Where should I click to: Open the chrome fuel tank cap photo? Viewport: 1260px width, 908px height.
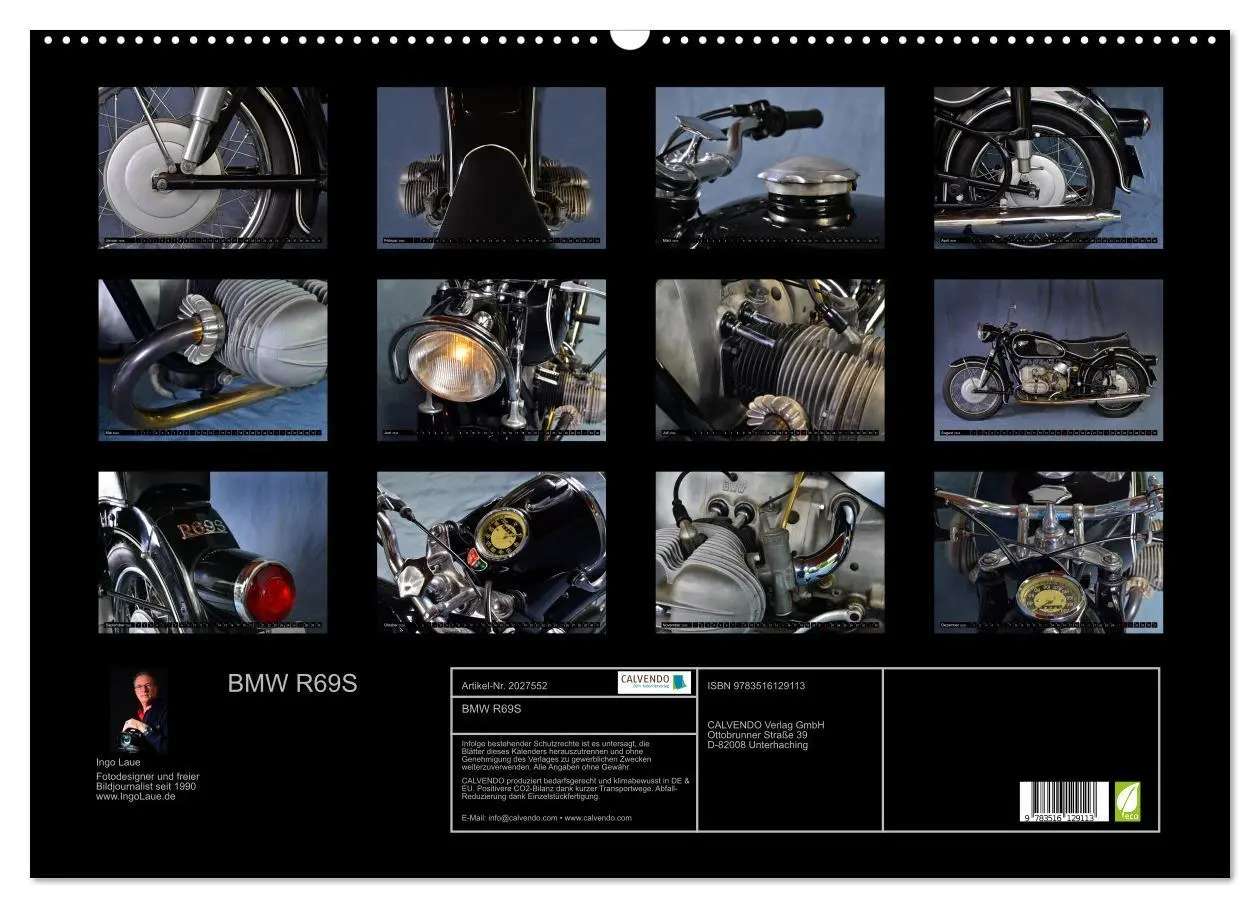[x=770, y=167]
